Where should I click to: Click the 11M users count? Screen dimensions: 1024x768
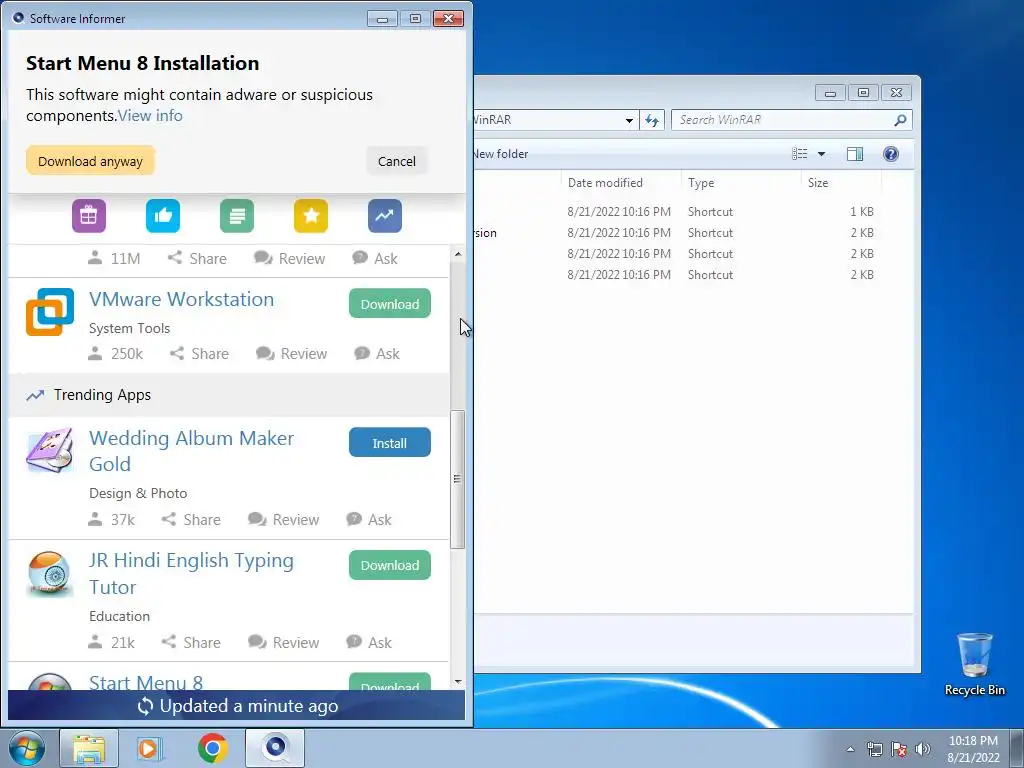(x=114, y=259)
